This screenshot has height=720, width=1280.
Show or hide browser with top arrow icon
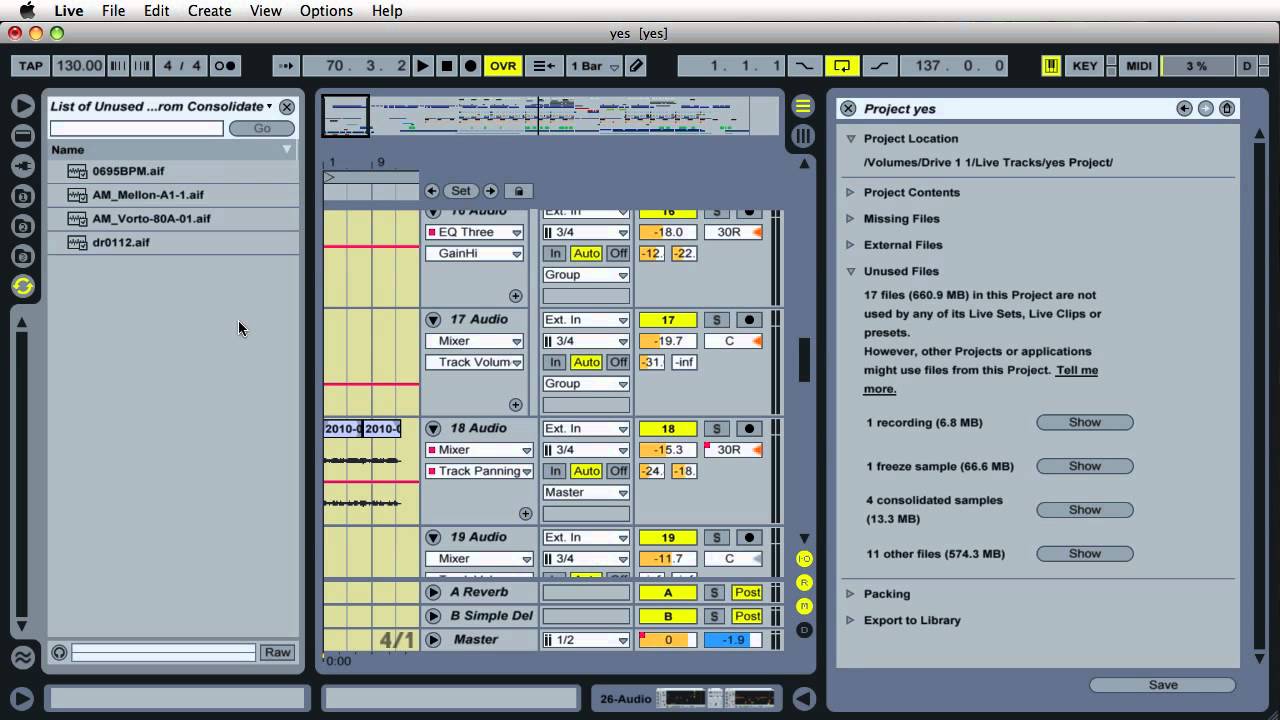tap(22, 105)
